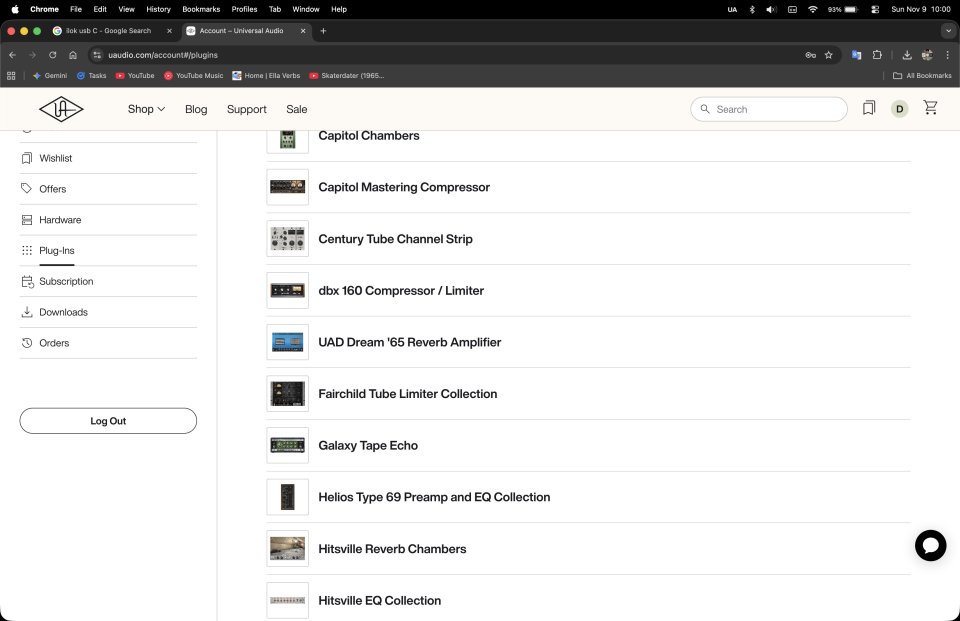960x621 pixels.
Task: Expand the Shop dropdown menu
Action: tap(146, 109)
